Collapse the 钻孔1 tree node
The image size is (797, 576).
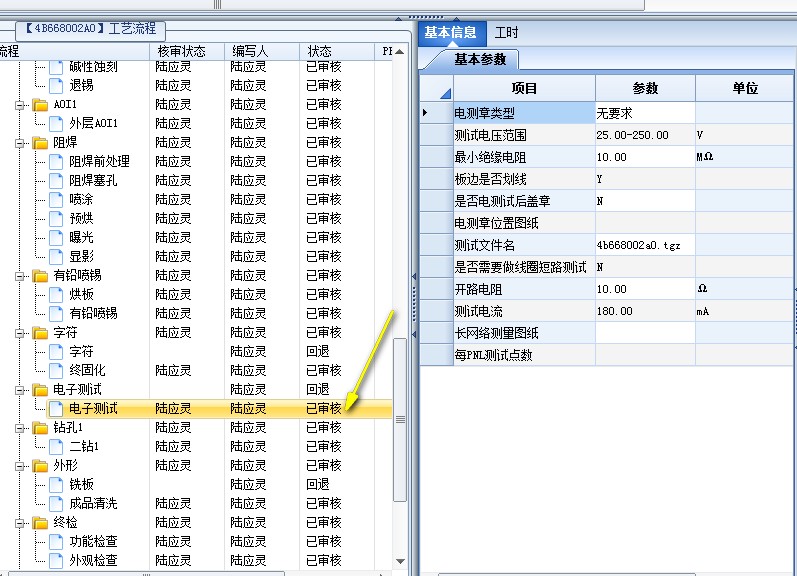pos(20,429)
